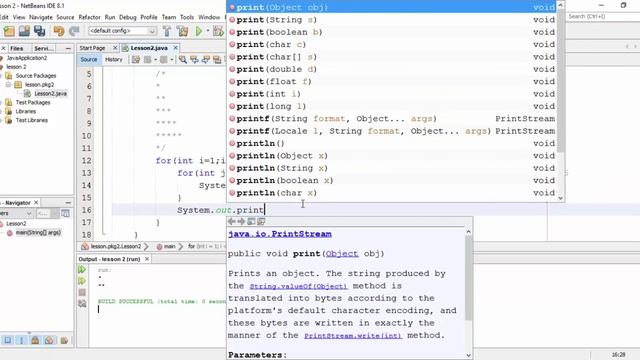Open the PrintStream.write(int) link

click(353, 336)
